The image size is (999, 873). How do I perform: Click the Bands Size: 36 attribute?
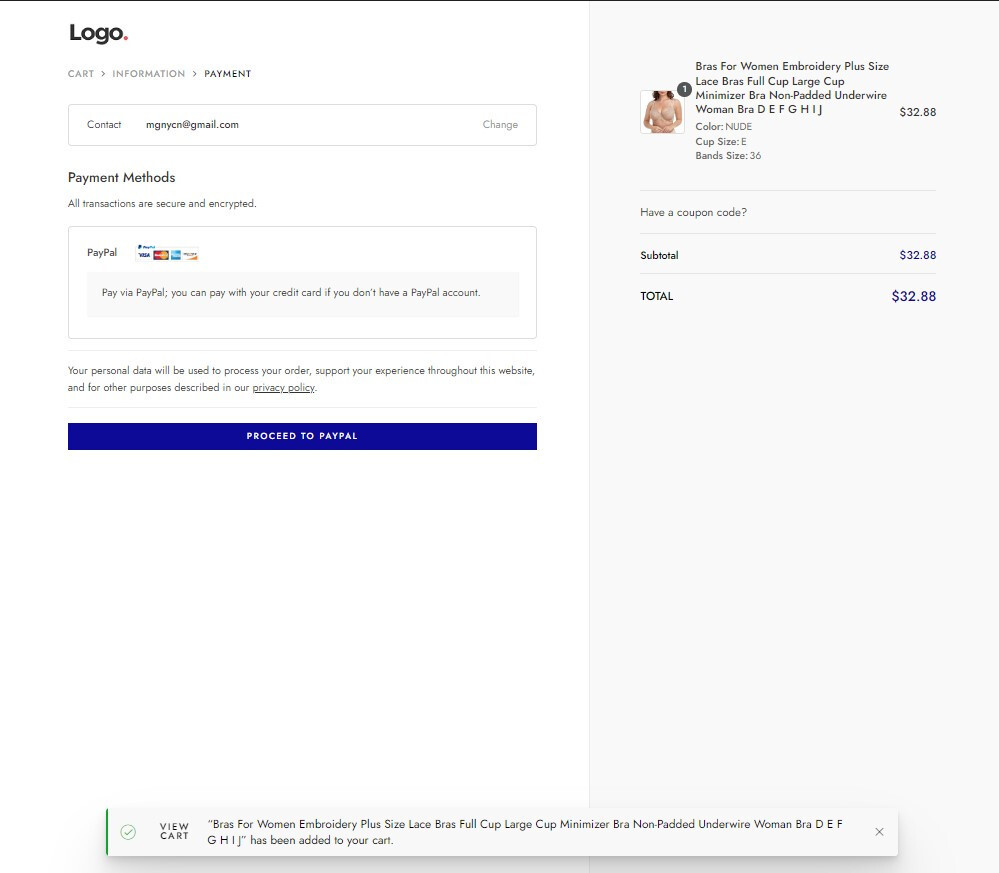pyautogui.click(x=728, y=155)
